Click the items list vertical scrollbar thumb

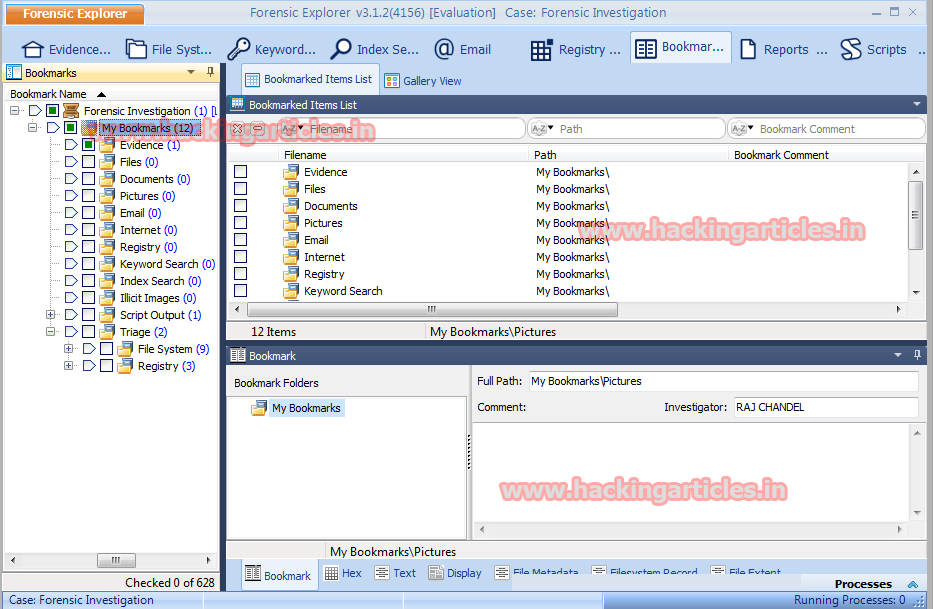click(915, 215)
